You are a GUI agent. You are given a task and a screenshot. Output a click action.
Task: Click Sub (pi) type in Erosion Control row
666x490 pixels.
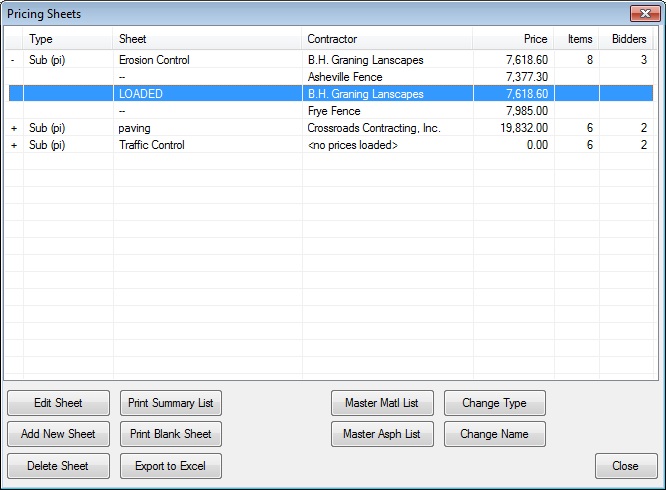coord(47,60)
